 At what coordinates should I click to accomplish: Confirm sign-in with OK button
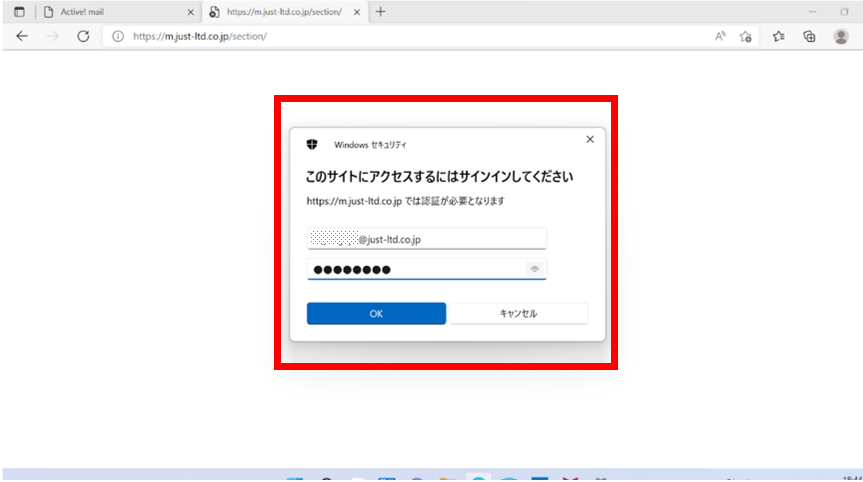(x=376, y=314)
